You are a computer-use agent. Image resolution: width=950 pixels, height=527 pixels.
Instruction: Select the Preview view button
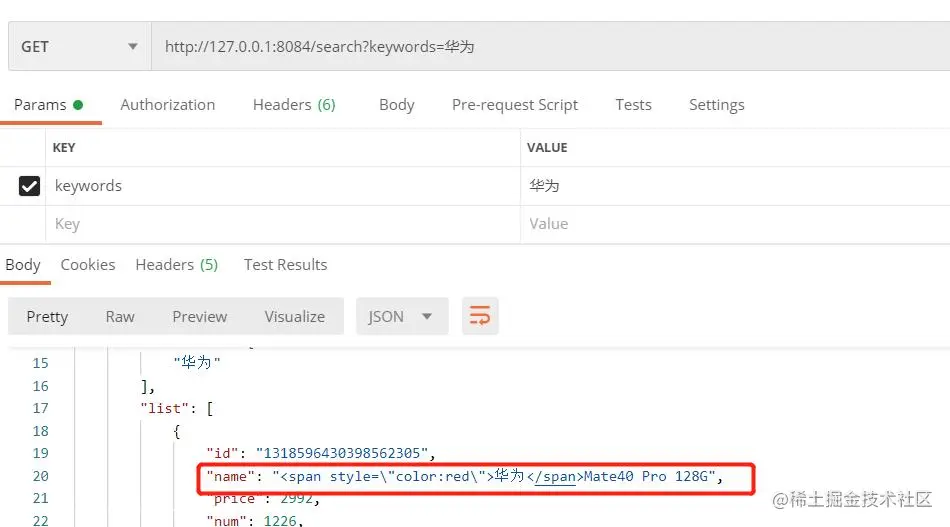(x=199, y=317)
